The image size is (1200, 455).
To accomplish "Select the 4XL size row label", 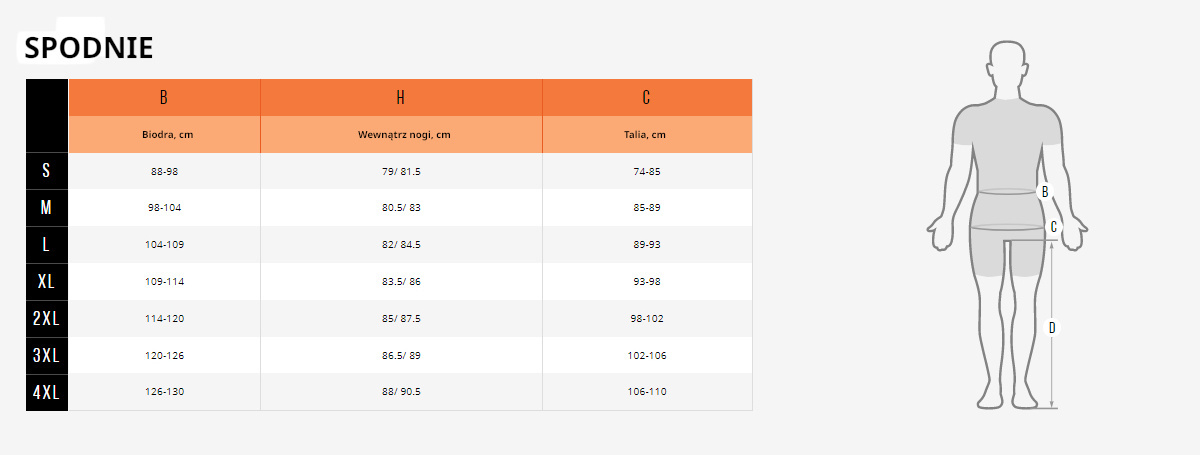I will [46, 392].
